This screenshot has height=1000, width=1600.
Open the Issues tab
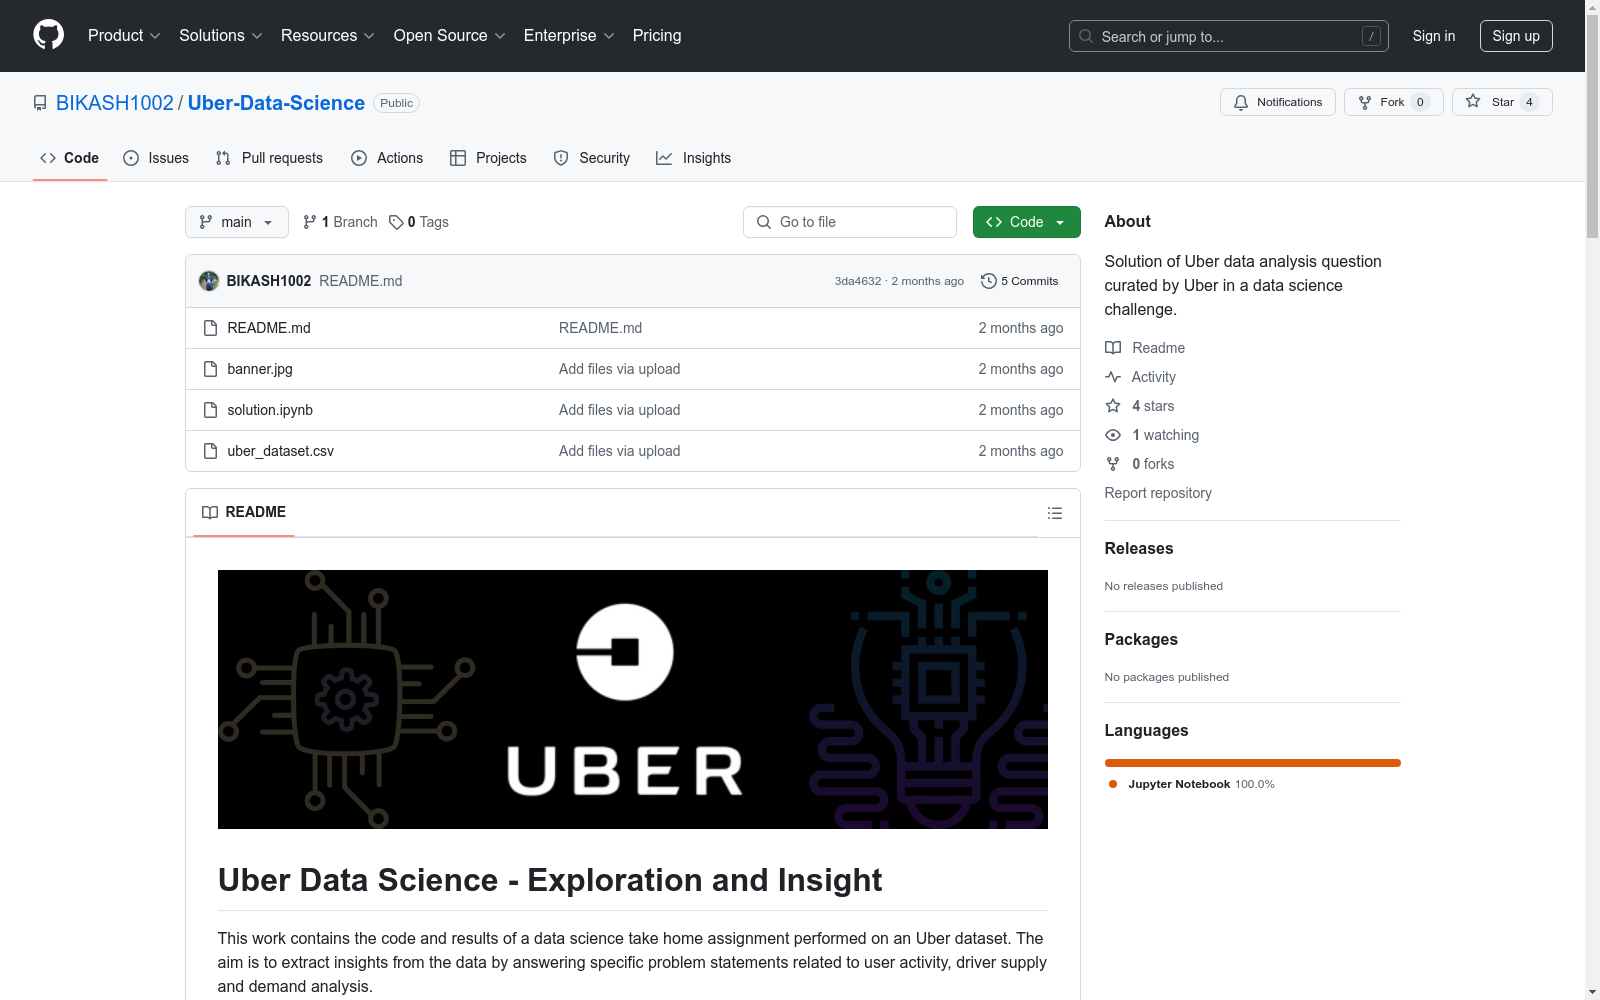[x=156, y=158]
